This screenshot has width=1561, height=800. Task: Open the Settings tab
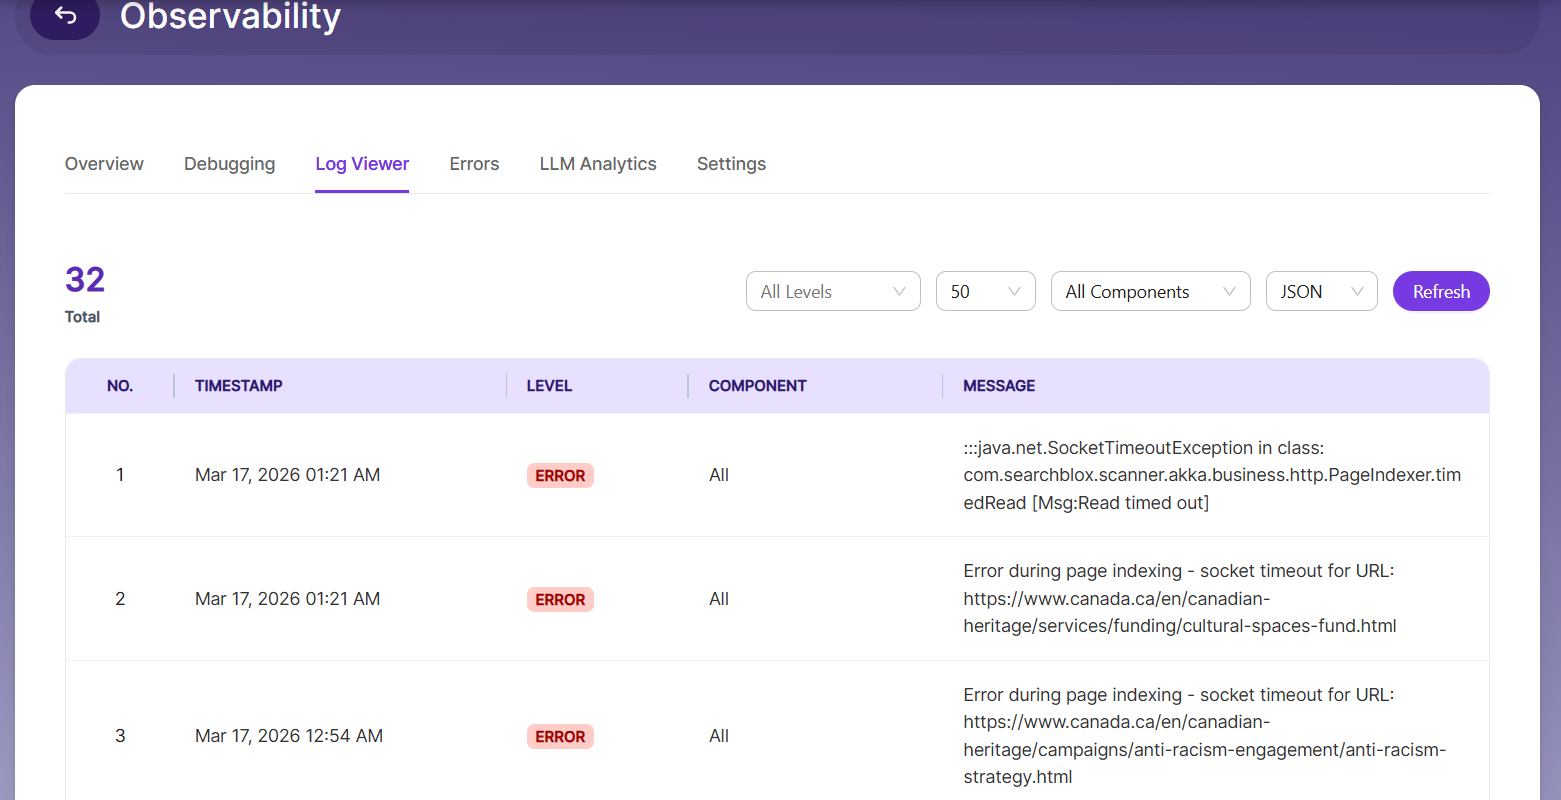(731, 164)
